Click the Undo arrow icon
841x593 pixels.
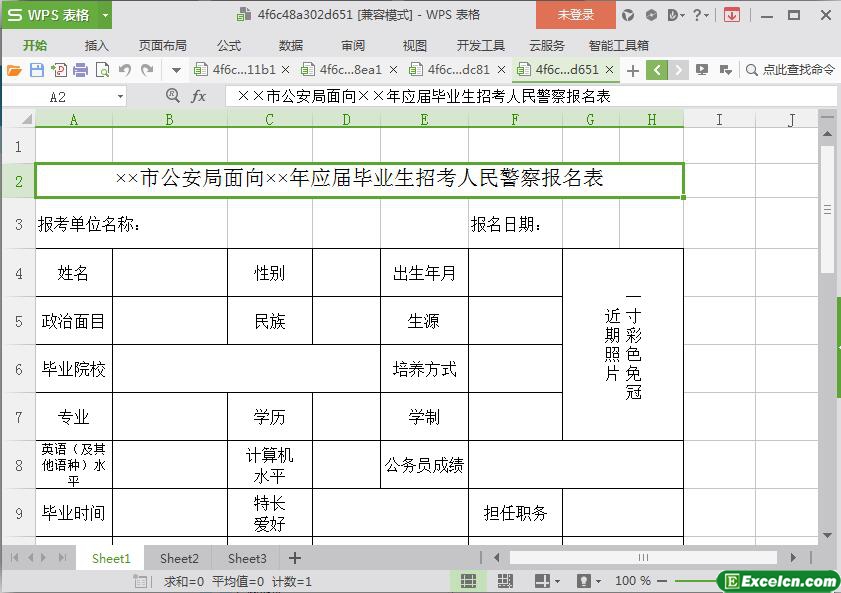[125, 70]
